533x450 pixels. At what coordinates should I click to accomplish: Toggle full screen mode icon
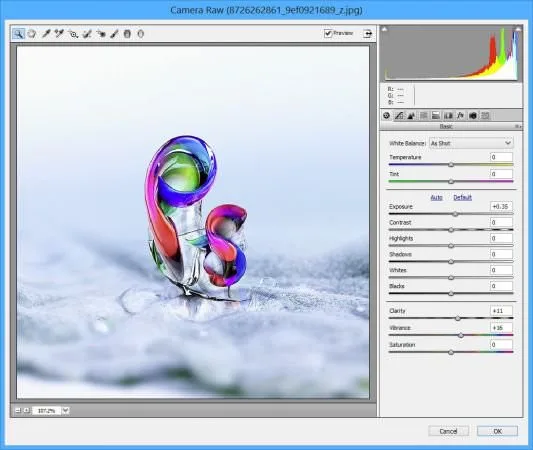pos(367,34)
